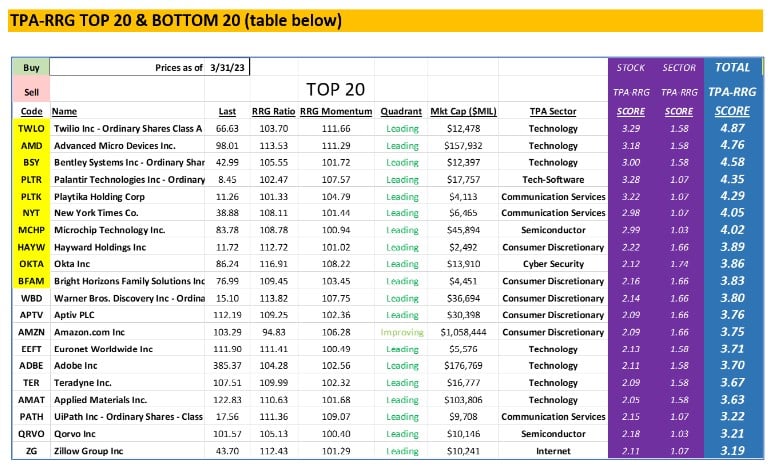
Task: Select last price 385.37 for Adobe
Action: pyautogui.click(x=227, y=366)
